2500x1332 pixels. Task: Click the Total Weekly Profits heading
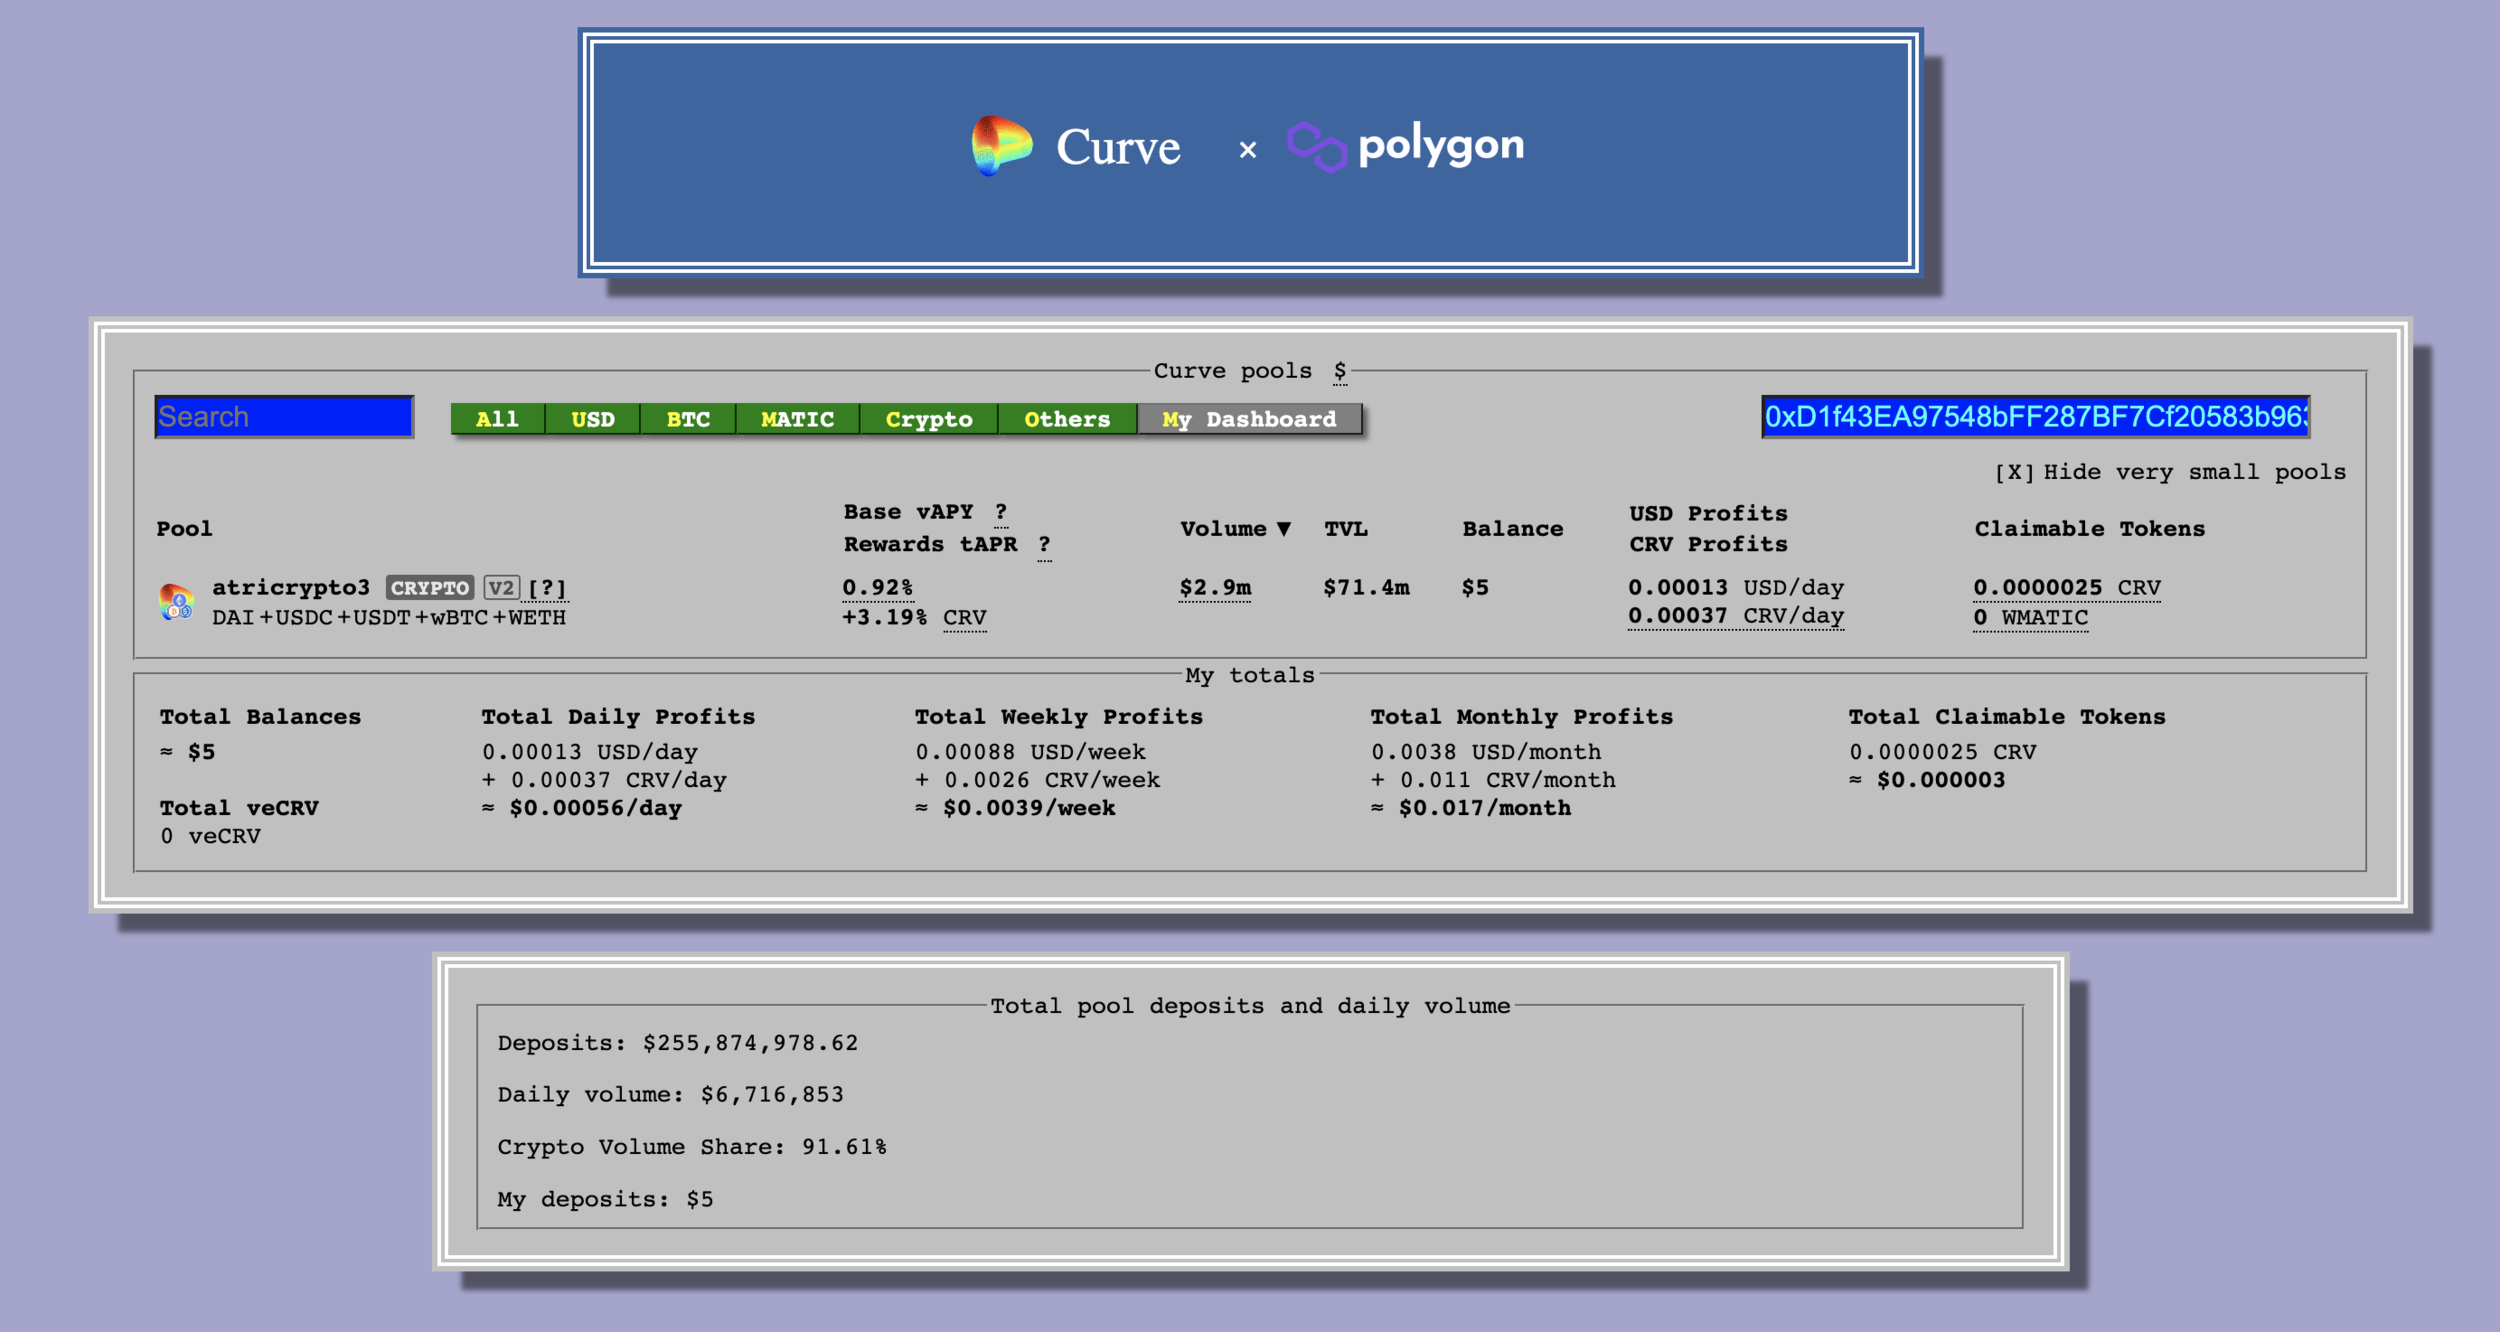coord(1059,717)
